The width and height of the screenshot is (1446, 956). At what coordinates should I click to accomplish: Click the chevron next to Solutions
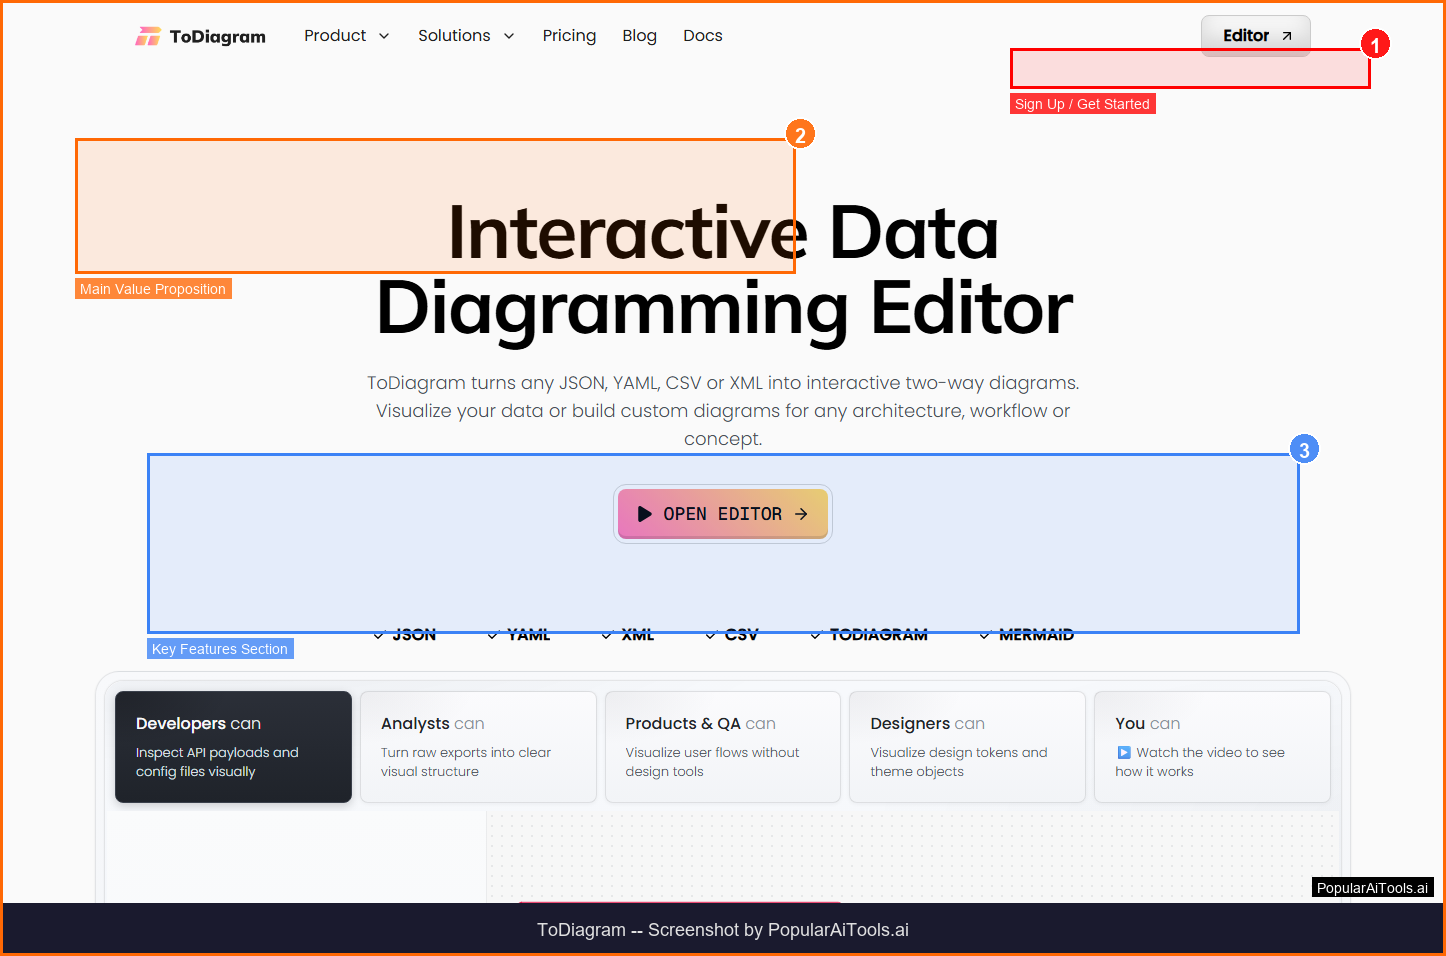pyautogui.click(x=509, y=36)
